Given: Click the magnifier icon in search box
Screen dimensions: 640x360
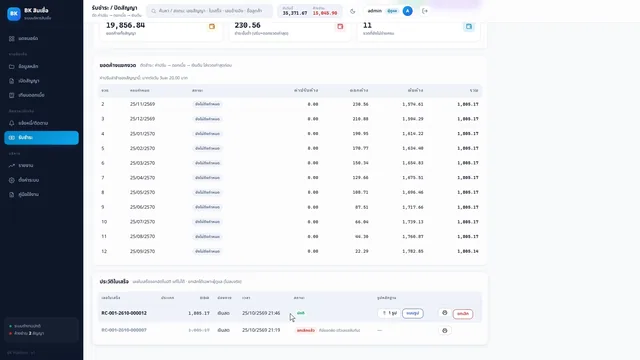Looking at the screenshot, I should click(153, 11).
